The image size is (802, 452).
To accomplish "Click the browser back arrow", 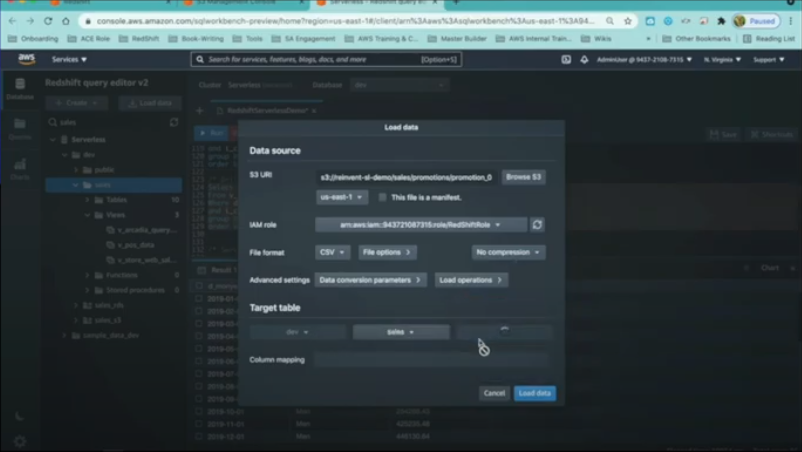I will click(13, 21).
